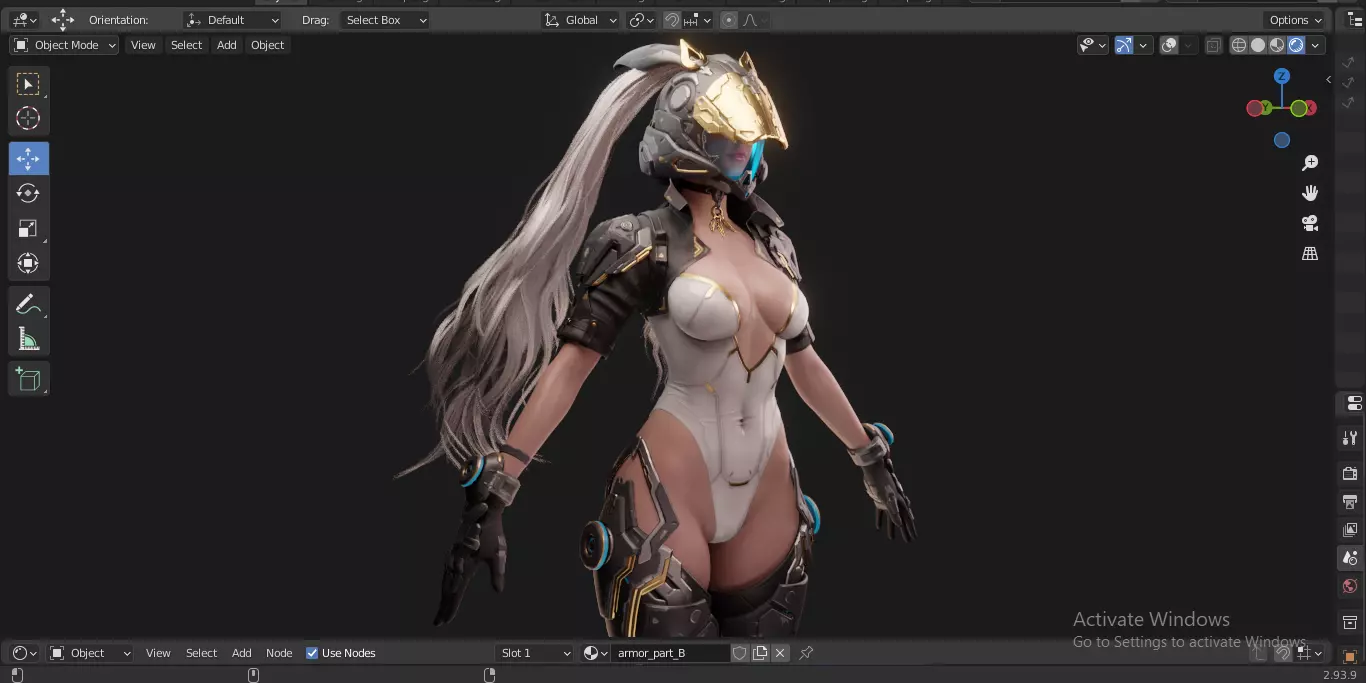Screen dimensions: 1366x683
Task: Toggle snapping magnet in viewport header
Action: pos(673,20)
